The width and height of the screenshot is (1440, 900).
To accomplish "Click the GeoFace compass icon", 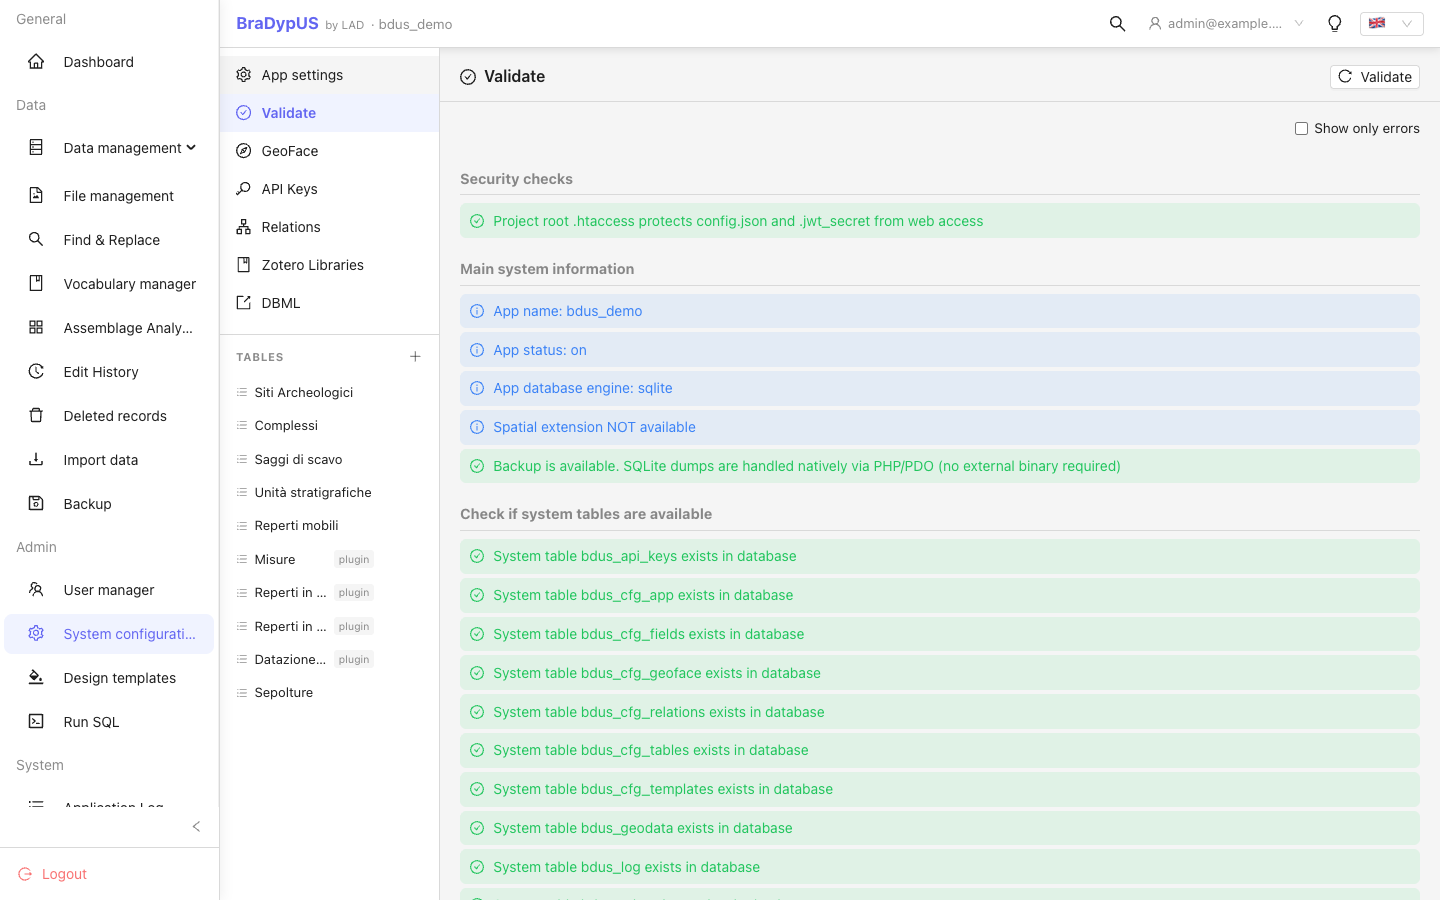I will (244, 151).
